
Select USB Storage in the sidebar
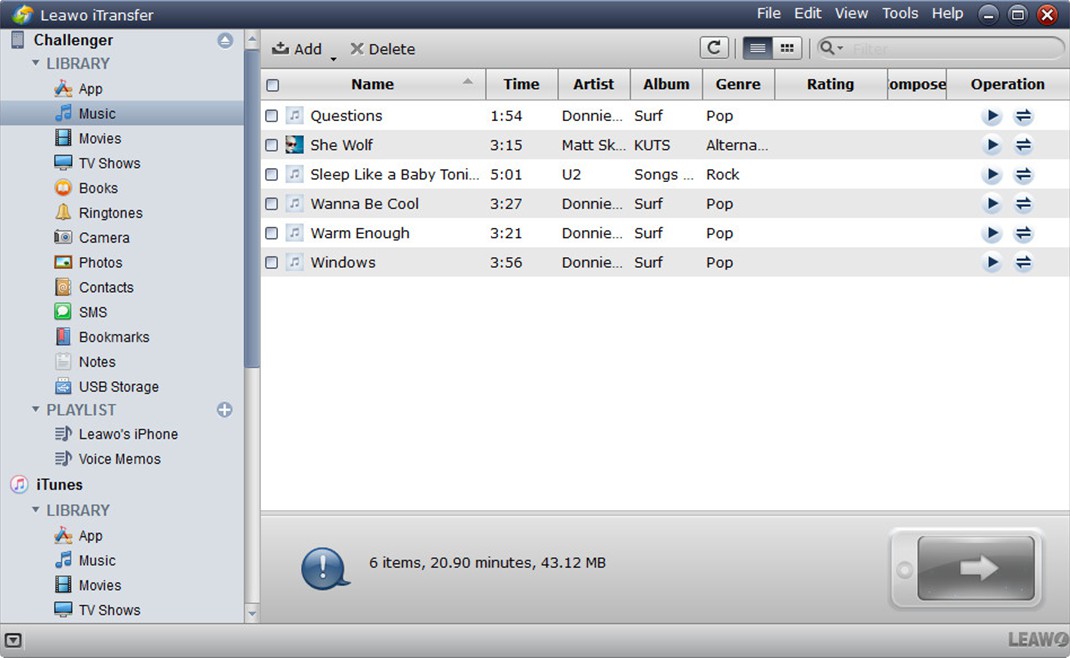[x=118, y=387]
